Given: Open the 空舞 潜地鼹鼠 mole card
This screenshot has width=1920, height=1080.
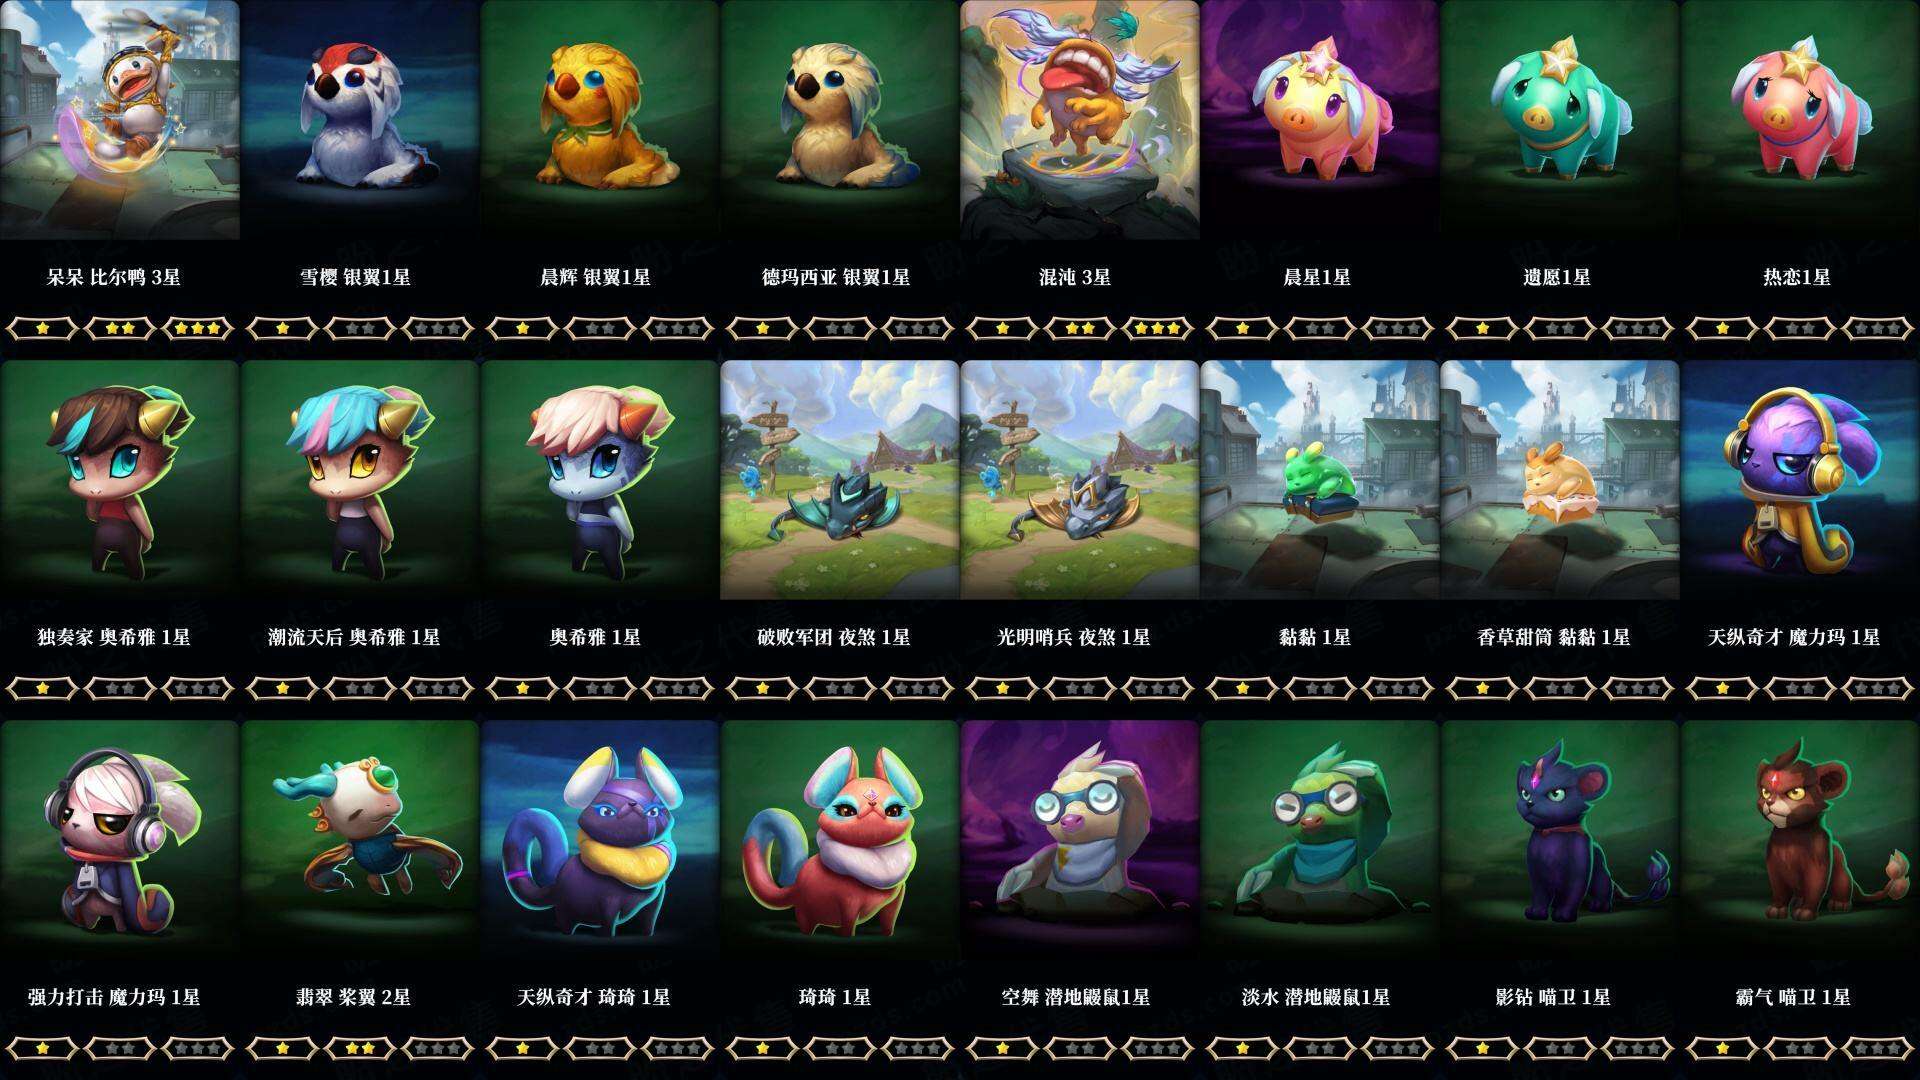Looking at the screenshot, I should (1080, 840).
